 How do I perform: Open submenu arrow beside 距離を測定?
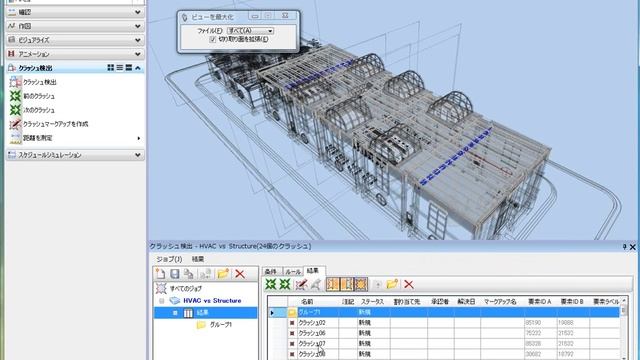[139, 138]
